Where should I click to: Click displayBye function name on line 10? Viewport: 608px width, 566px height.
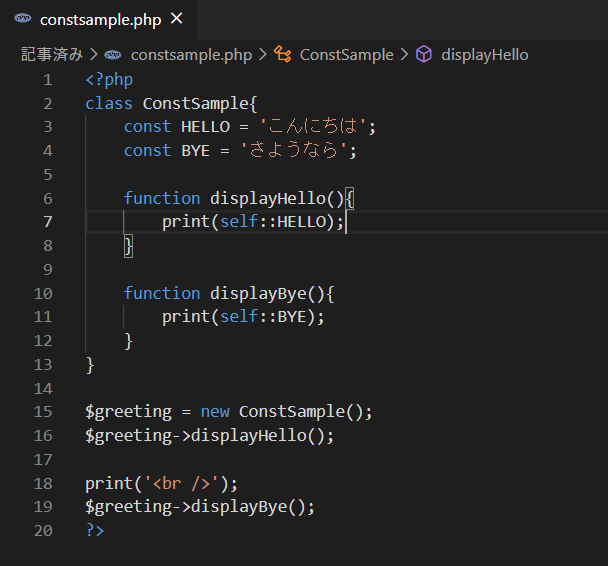(x=258, y=294)
